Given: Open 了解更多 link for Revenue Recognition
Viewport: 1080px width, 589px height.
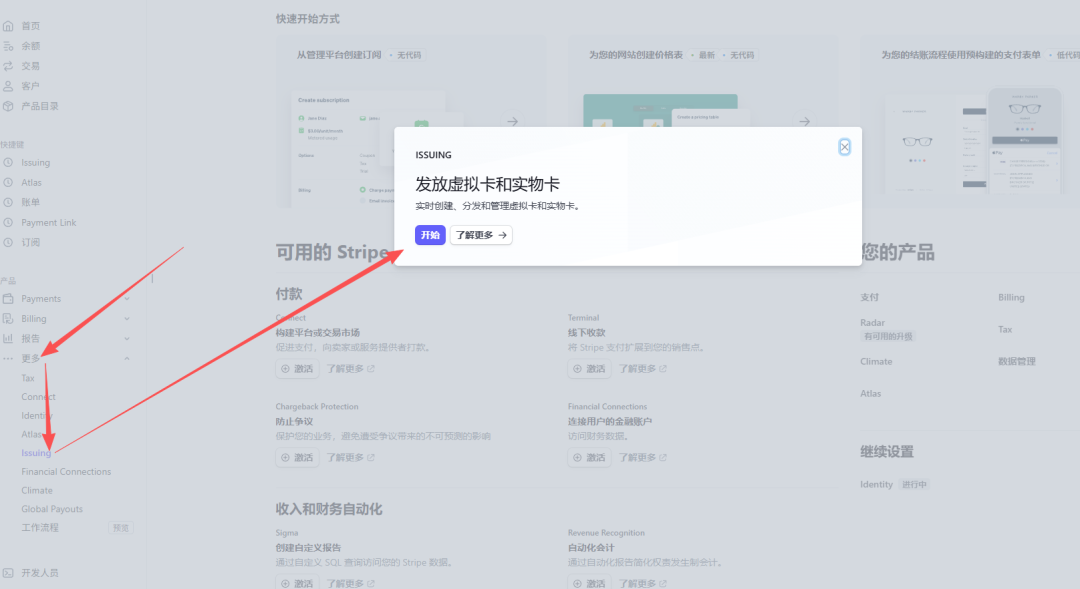Looking at the screenshot, I should tap(643, 583).
